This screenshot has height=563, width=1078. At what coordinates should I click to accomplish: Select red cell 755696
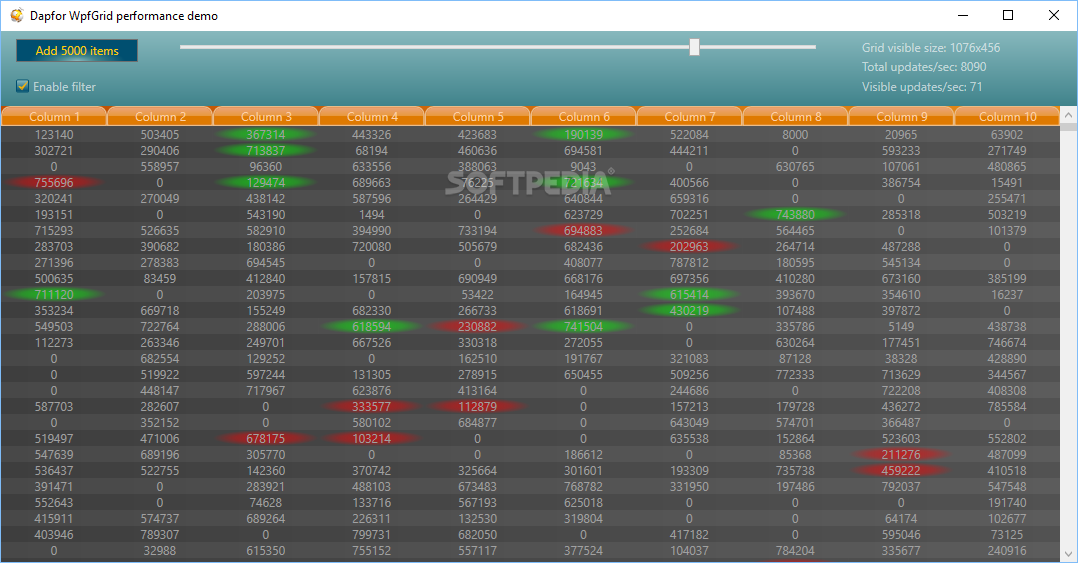pos(54,183)
